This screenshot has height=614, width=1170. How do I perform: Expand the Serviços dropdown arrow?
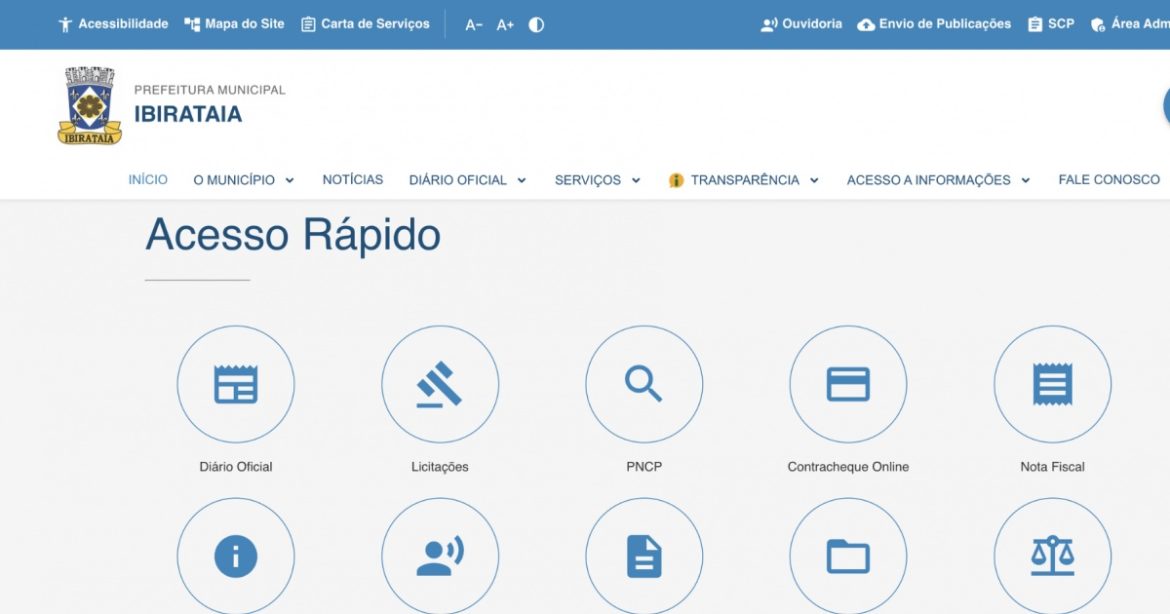(636, 181)
